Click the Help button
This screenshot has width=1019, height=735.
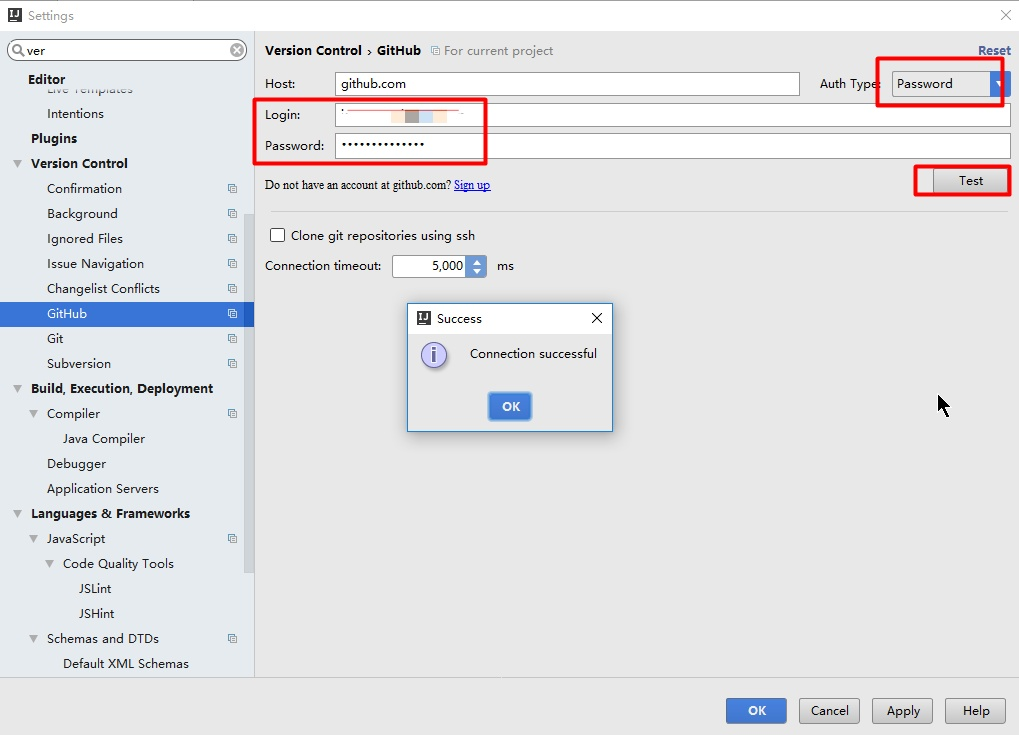(975, 711)
